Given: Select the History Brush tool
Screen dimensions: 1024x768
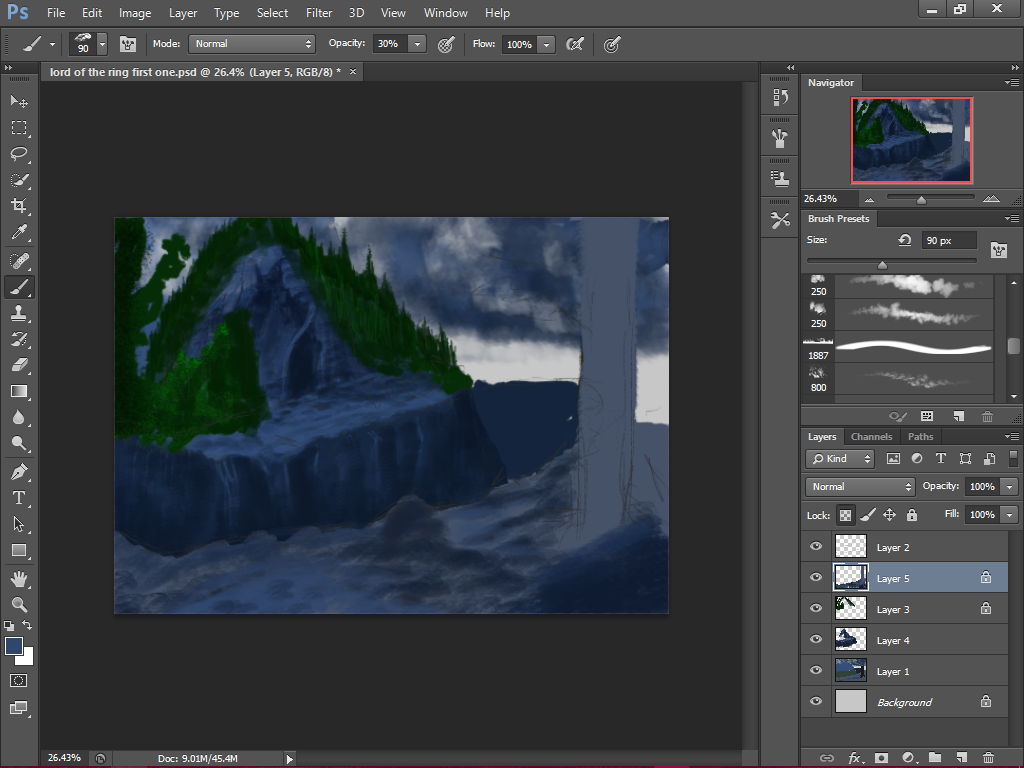Looking at the screenshot, I should (x=19, y=339).
